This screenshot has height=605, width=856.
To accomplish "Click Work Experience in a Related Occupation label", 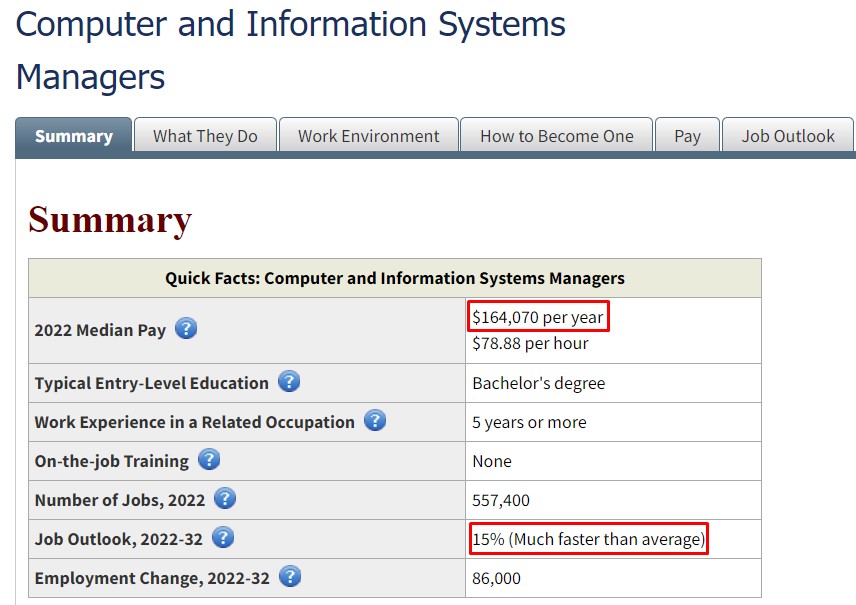I will click(x=194, y=422).
